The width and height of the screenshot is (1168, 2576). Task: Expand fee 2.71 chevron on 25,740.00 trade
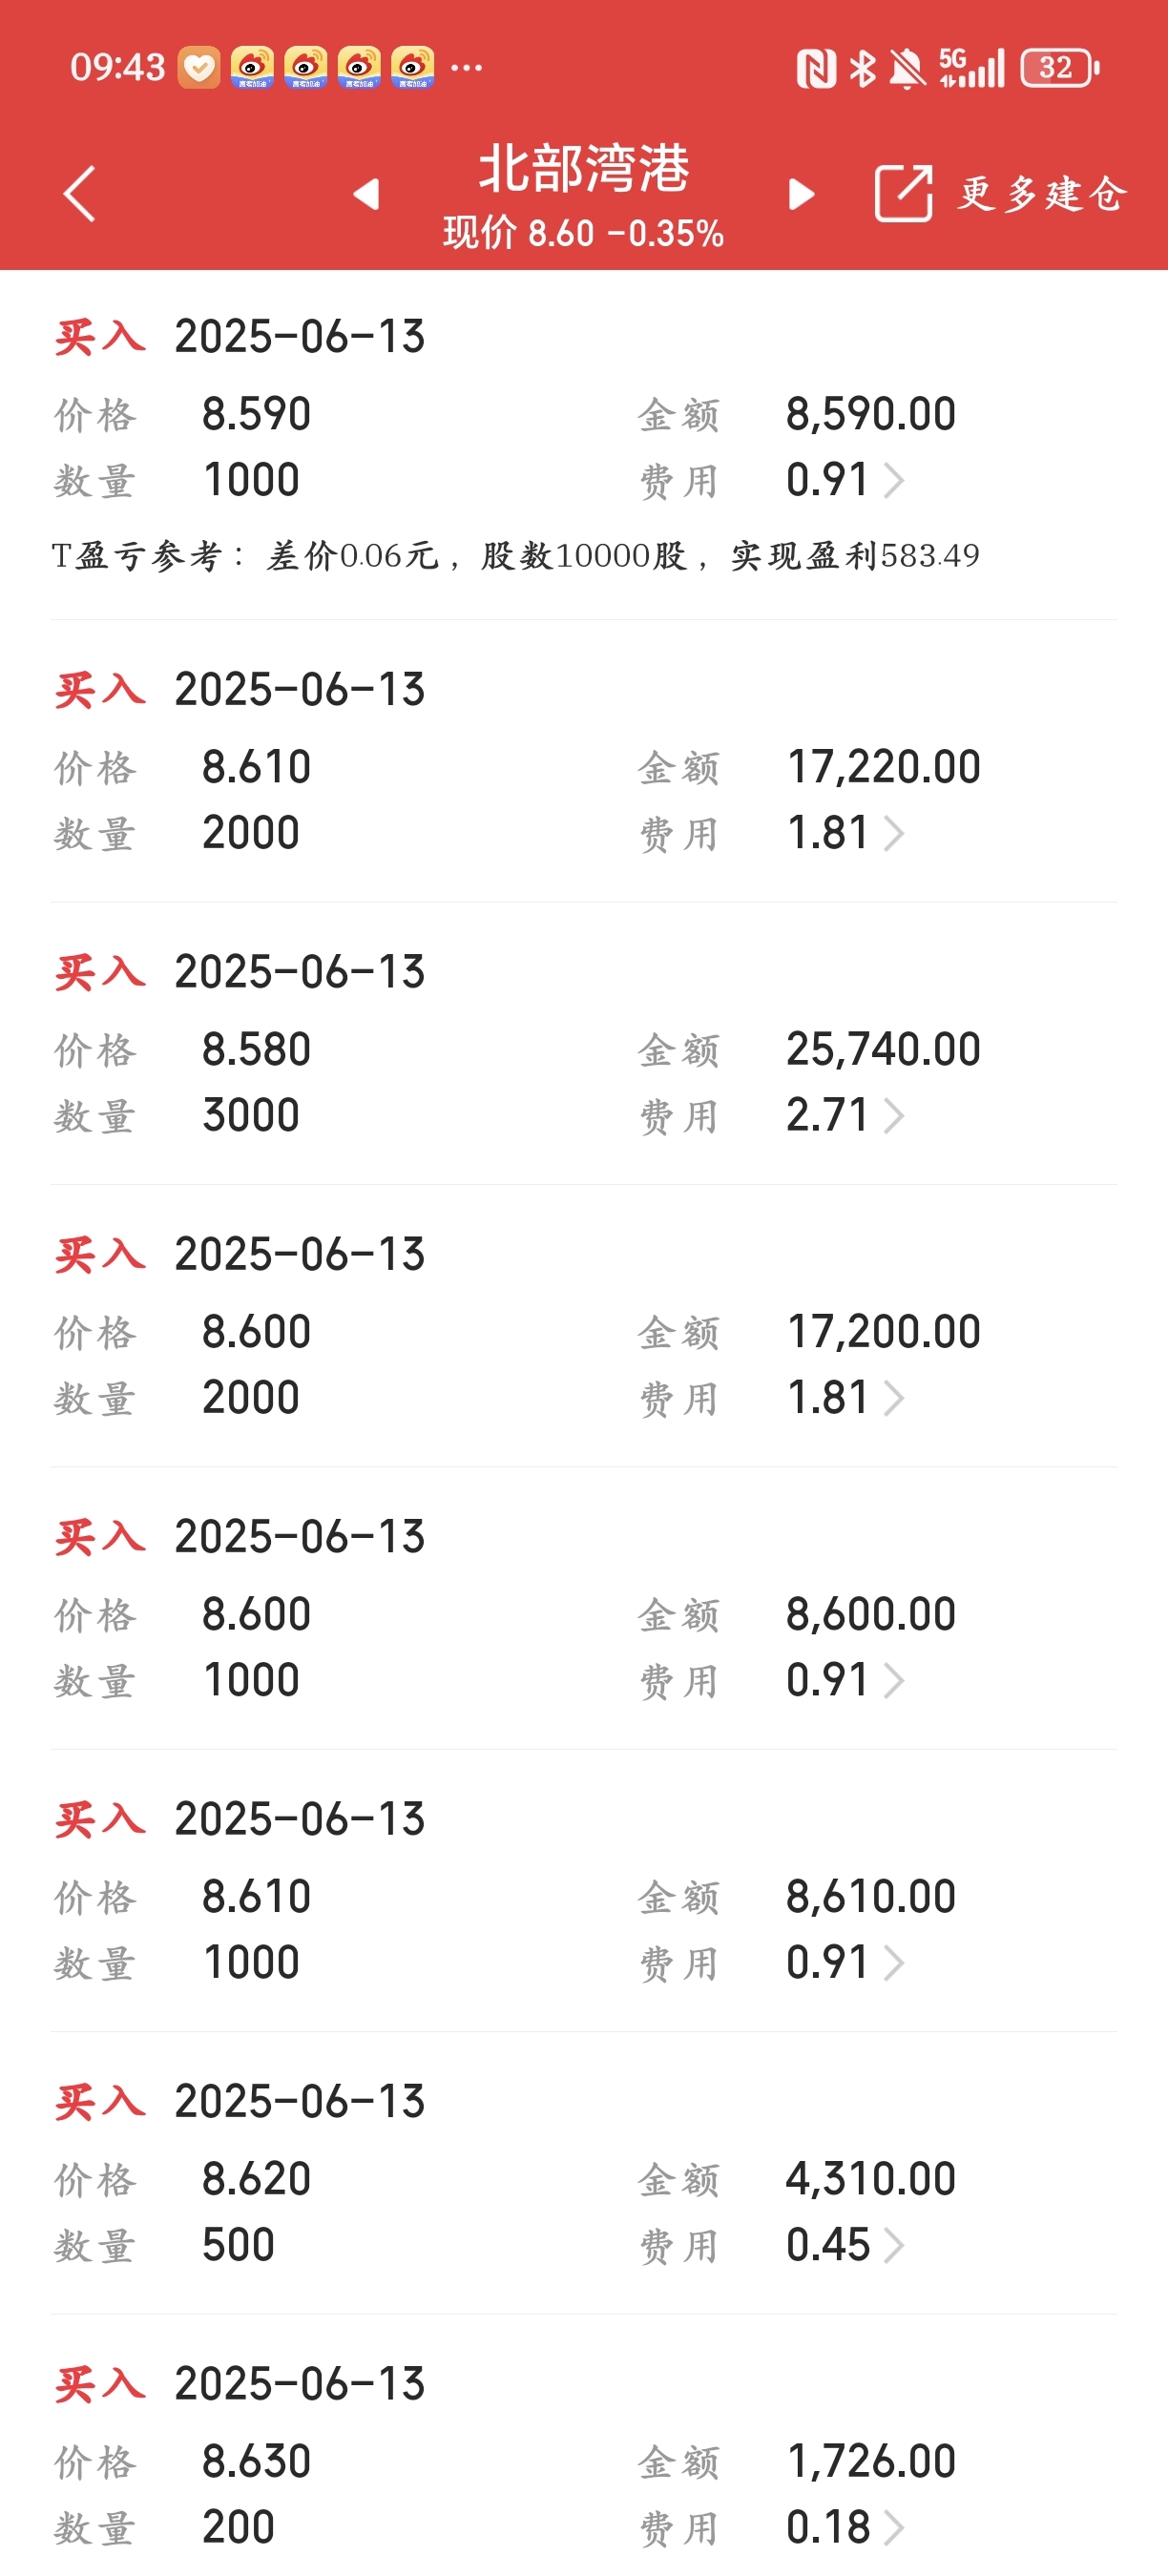click(x=895, y=1115)
